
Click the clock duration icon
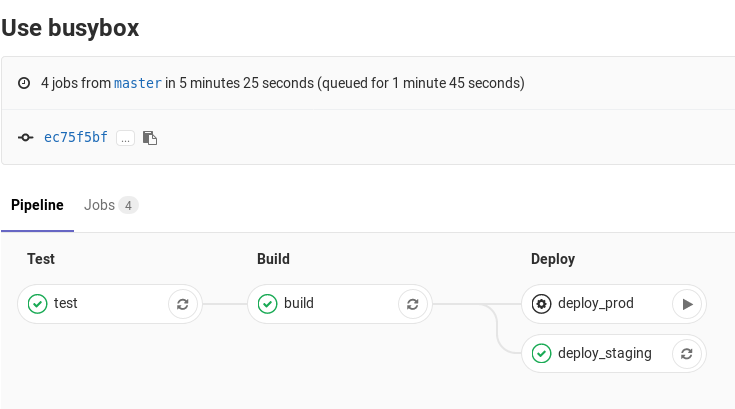pyautogui.click(x=25, y=84)
